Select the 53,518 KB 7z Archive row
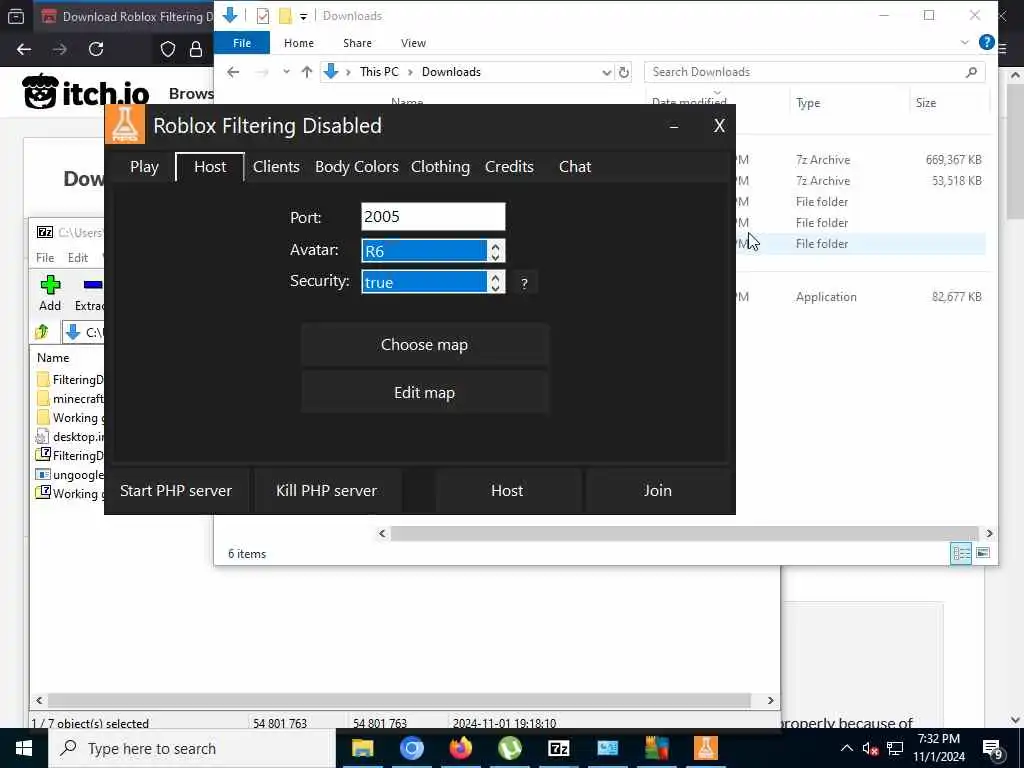 point(860,180)
